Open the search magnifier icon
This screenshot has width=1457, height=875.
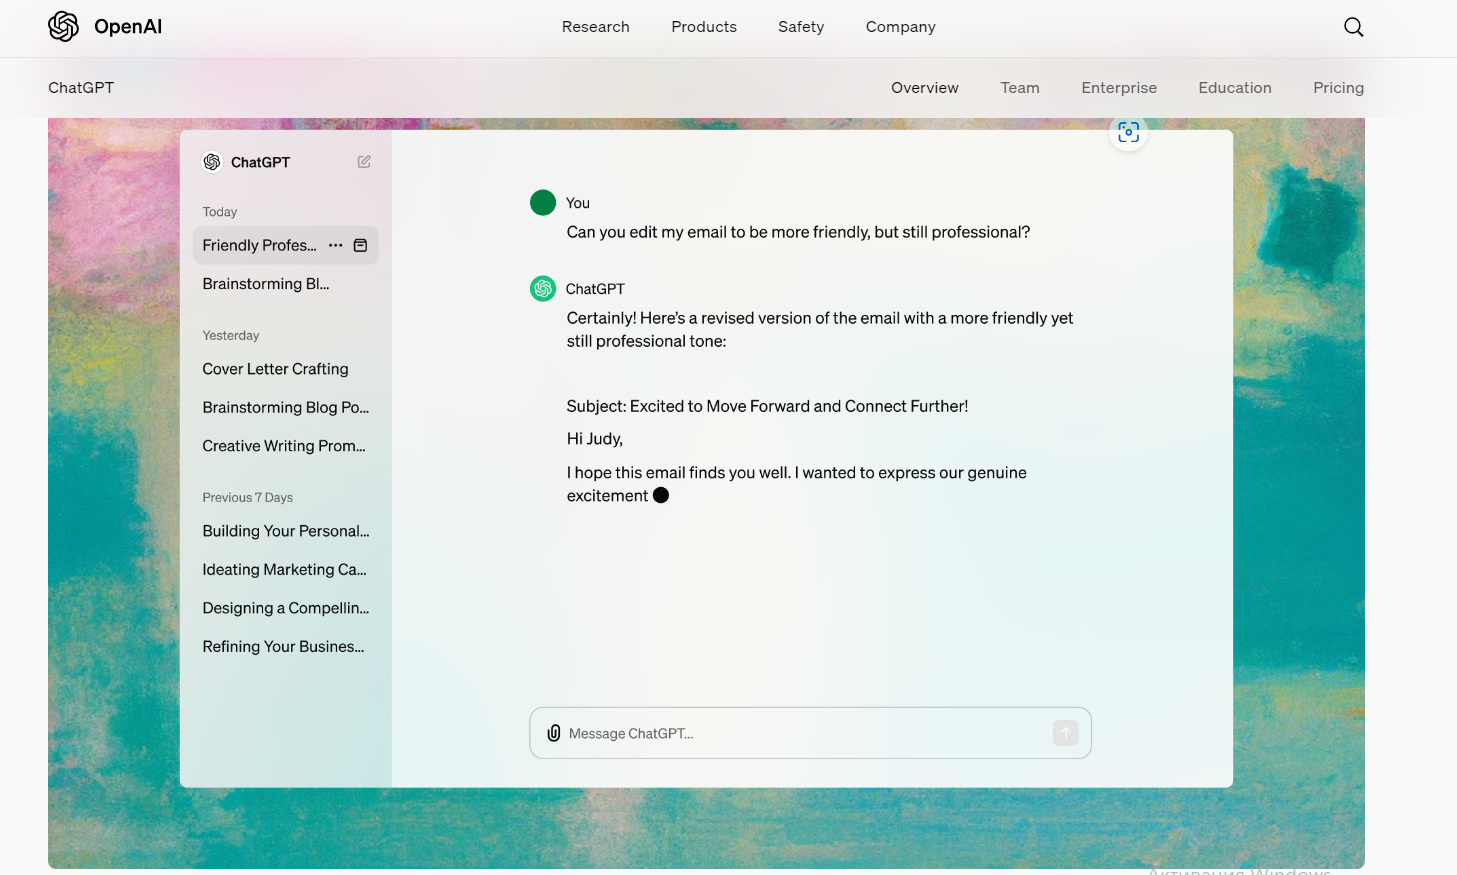[1353, 27]
